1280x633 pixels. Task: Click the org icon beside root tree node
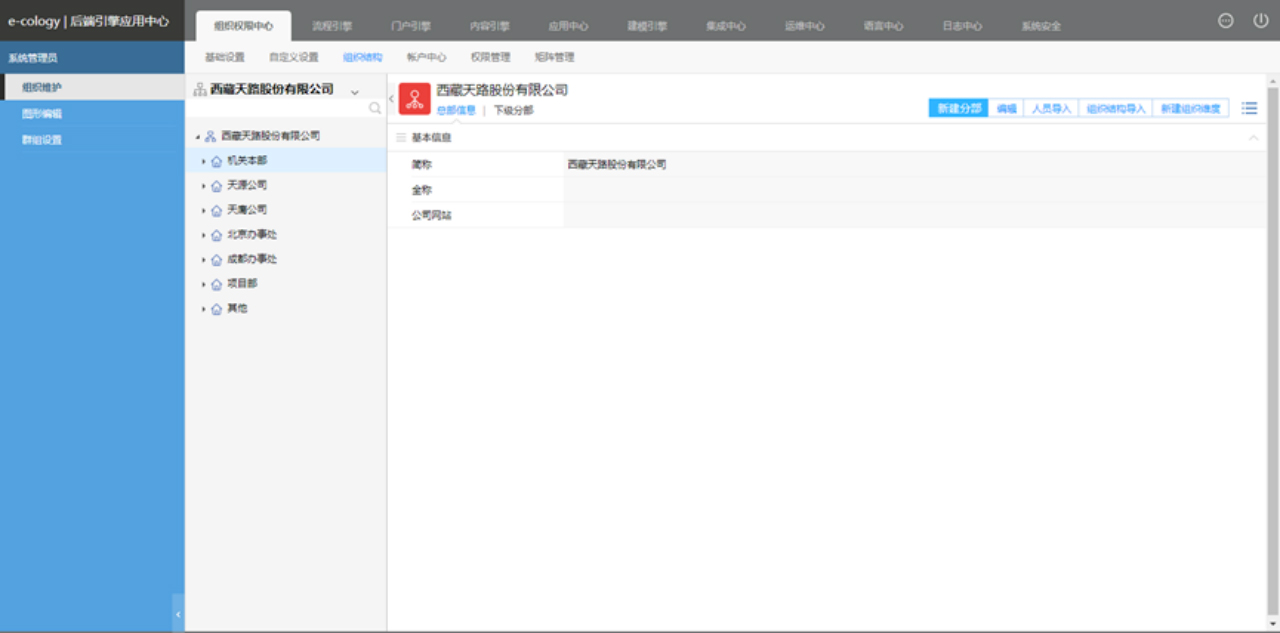click(x=210, y=136)
